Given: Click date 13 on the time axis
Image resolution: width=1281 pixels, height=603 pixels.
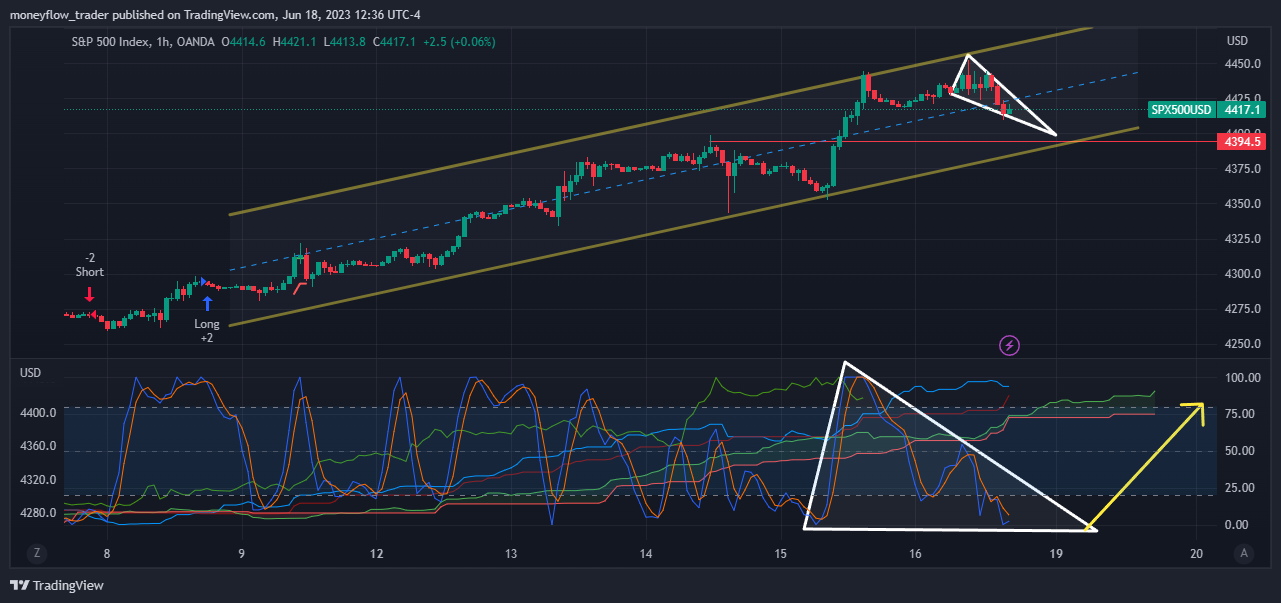Looking at the screenshot, I should 511,554.
